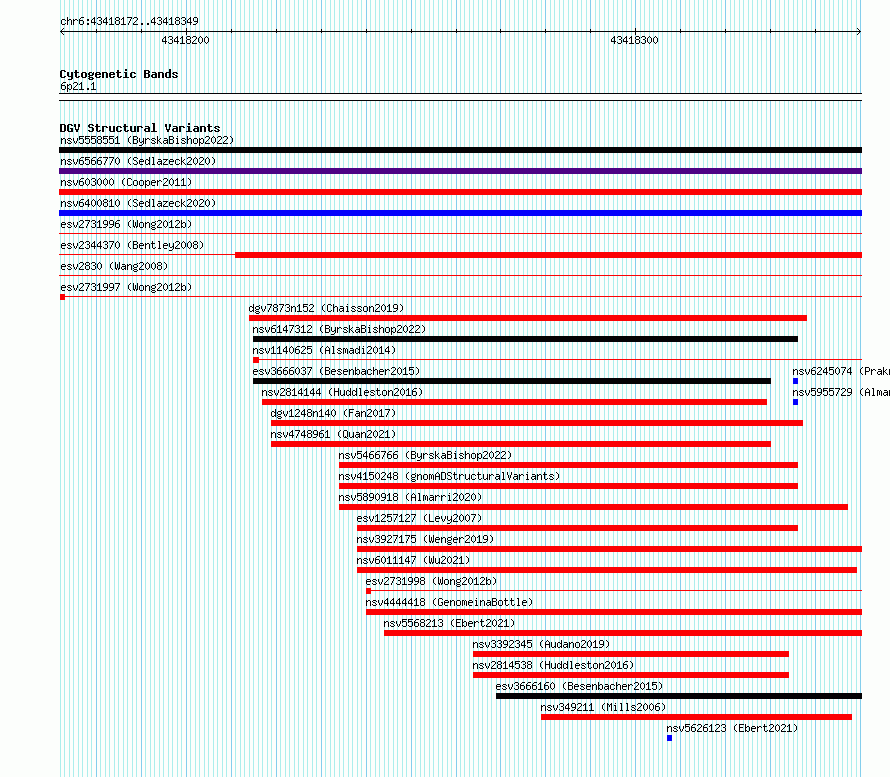Viewport: 890px width, 777px height.
Task: Click nsv3927175 (Wenger2019) label
Action: 425,539
